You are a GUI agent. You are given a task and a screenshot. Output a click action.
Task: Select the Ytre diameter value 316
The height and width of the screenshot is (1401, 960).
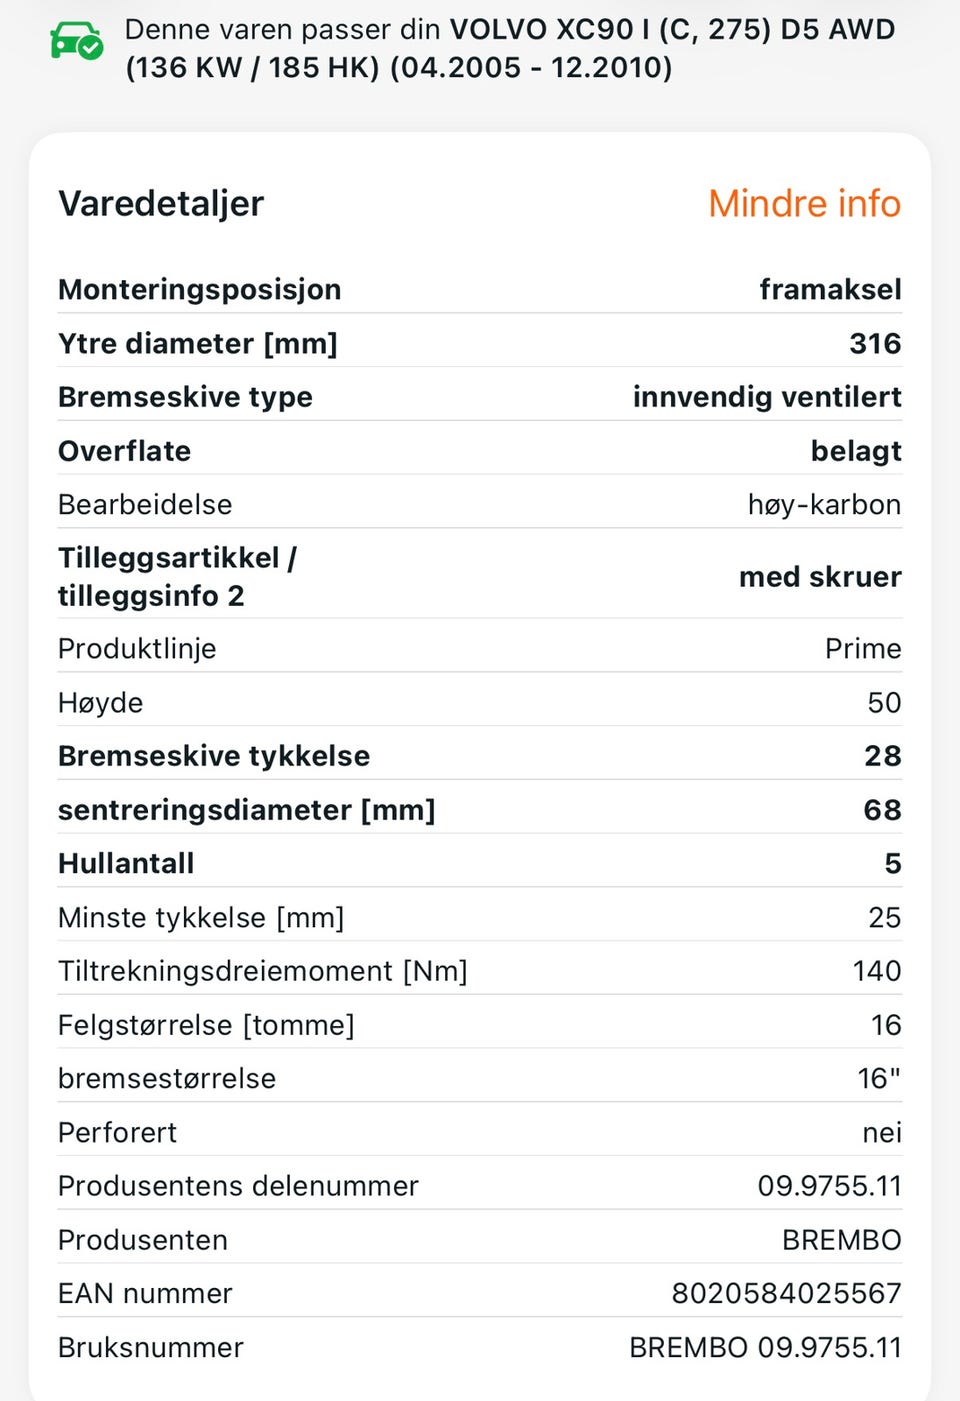[x=875, y=343]
